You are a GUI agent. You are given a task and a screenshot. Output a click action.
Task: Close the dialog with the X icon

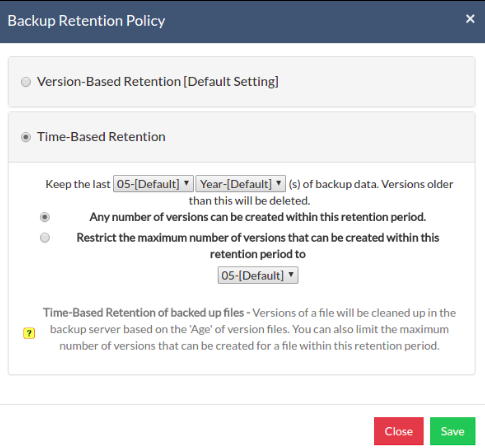point(470,19)
